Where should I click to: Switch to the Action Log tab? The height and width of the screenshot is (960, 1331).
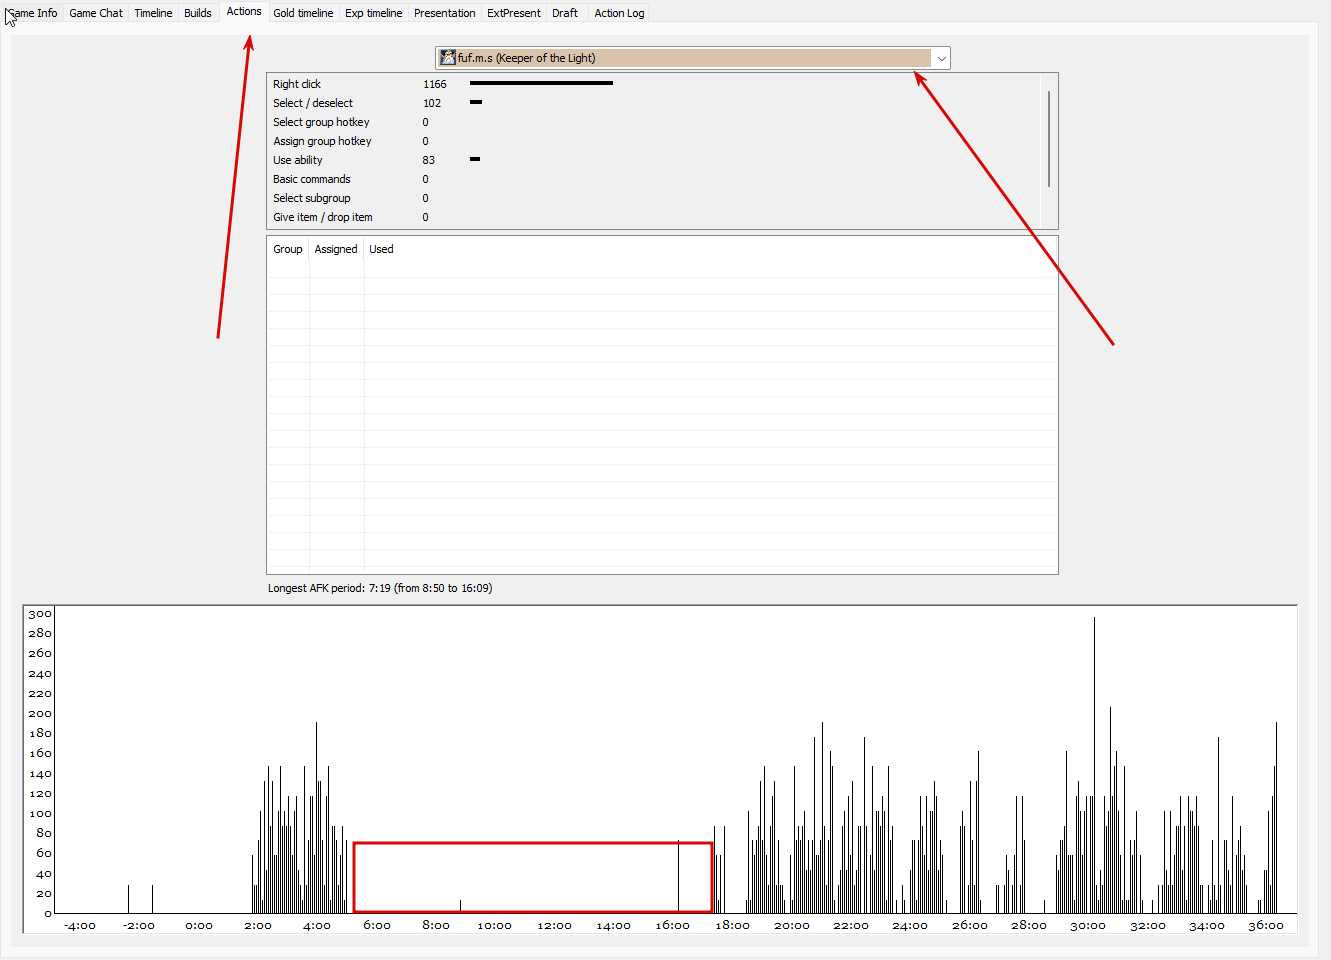tap(619, 13)
